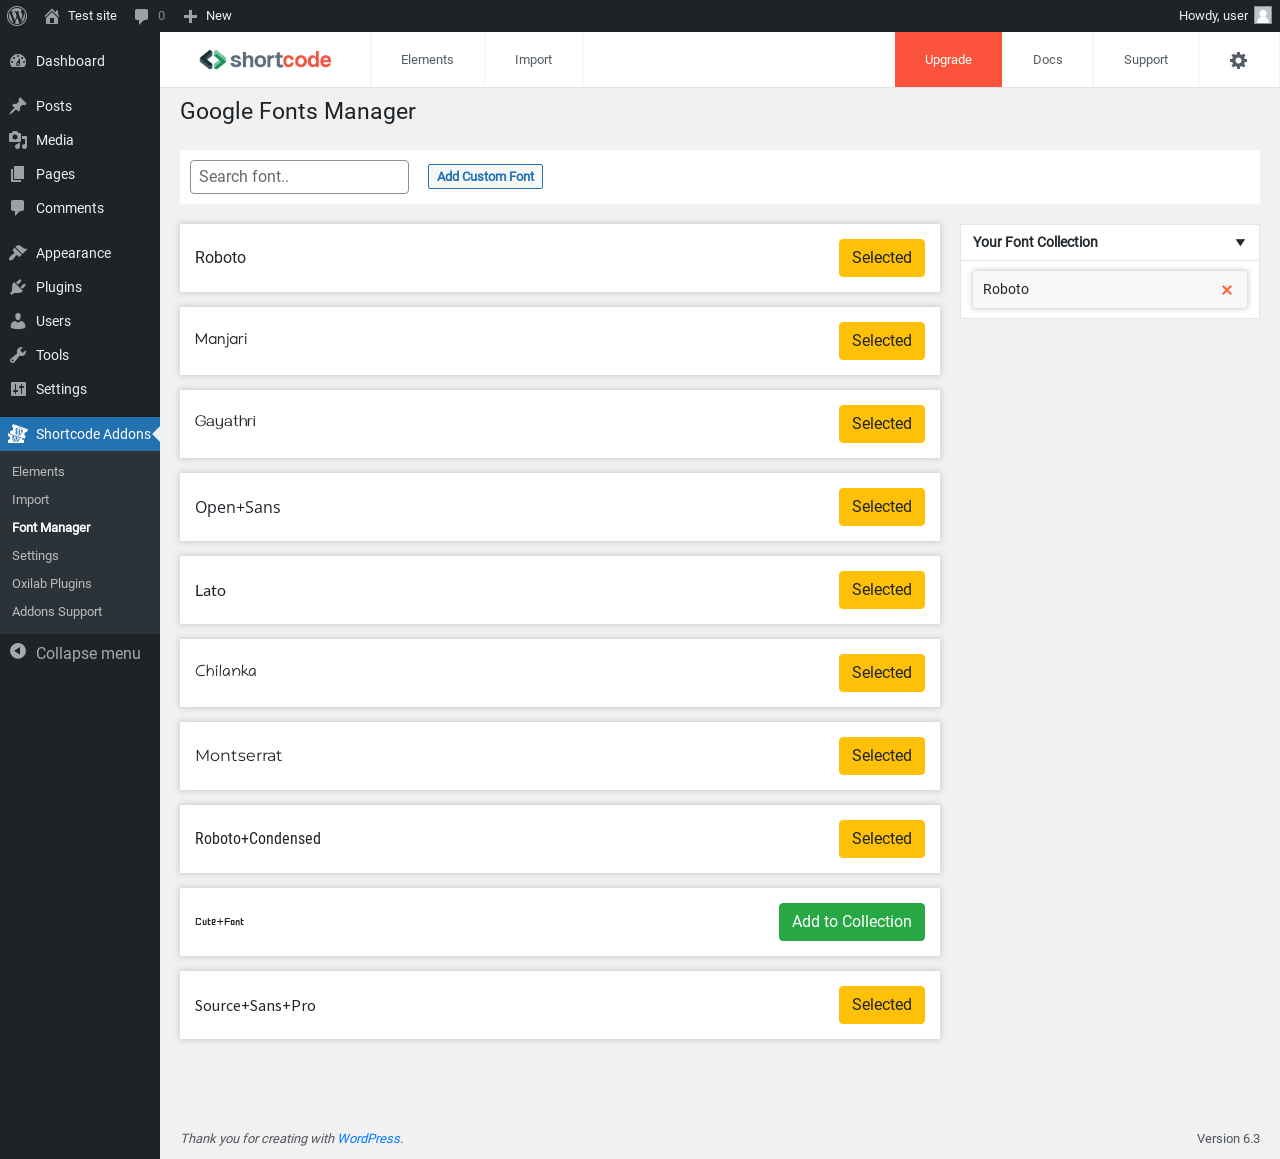Toggle Selected button for Montserrat

(882, 756)
